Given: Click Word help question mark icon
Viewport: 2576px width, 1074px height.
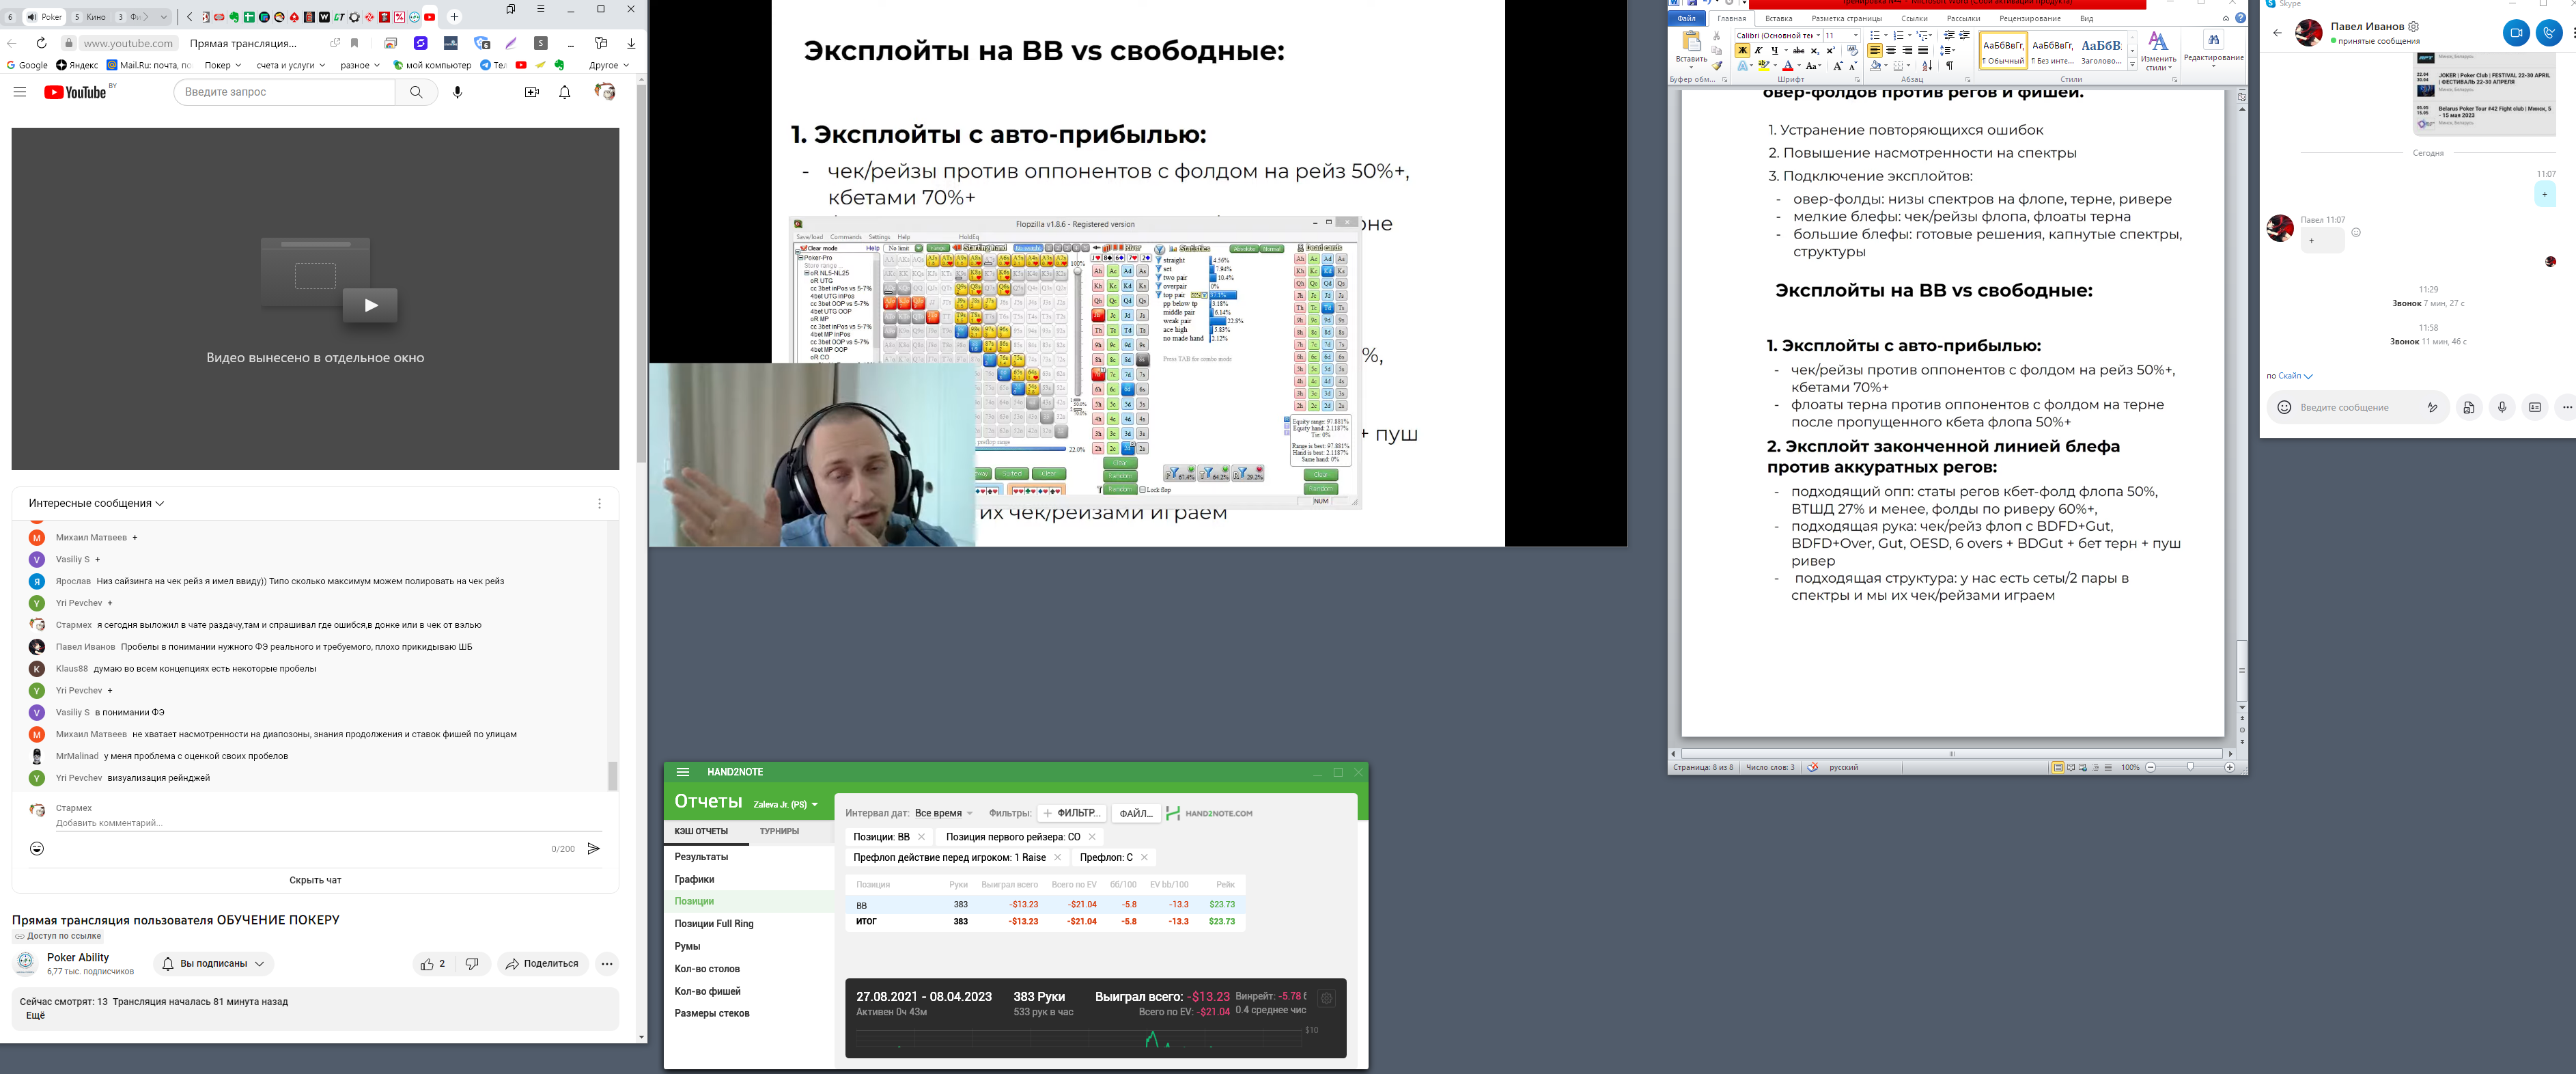Looking at the screenshot, I should pos(2241,18).
